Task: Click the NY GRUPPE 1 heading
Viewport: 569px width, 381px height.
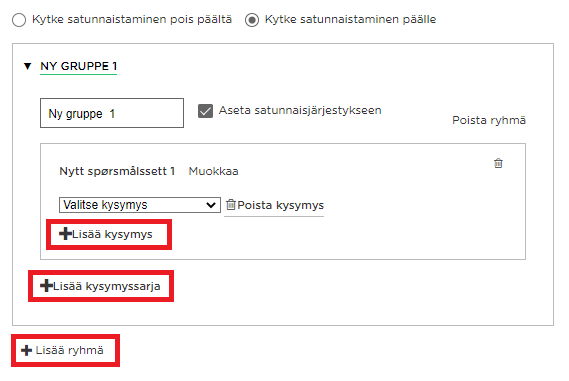Action: point(79,66)
